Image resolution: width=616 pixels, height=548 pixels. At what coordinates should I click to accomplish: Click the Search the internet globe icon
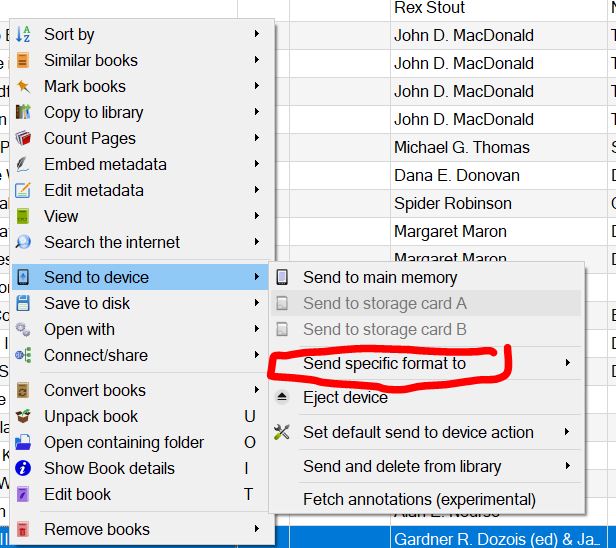coord(24,242)
